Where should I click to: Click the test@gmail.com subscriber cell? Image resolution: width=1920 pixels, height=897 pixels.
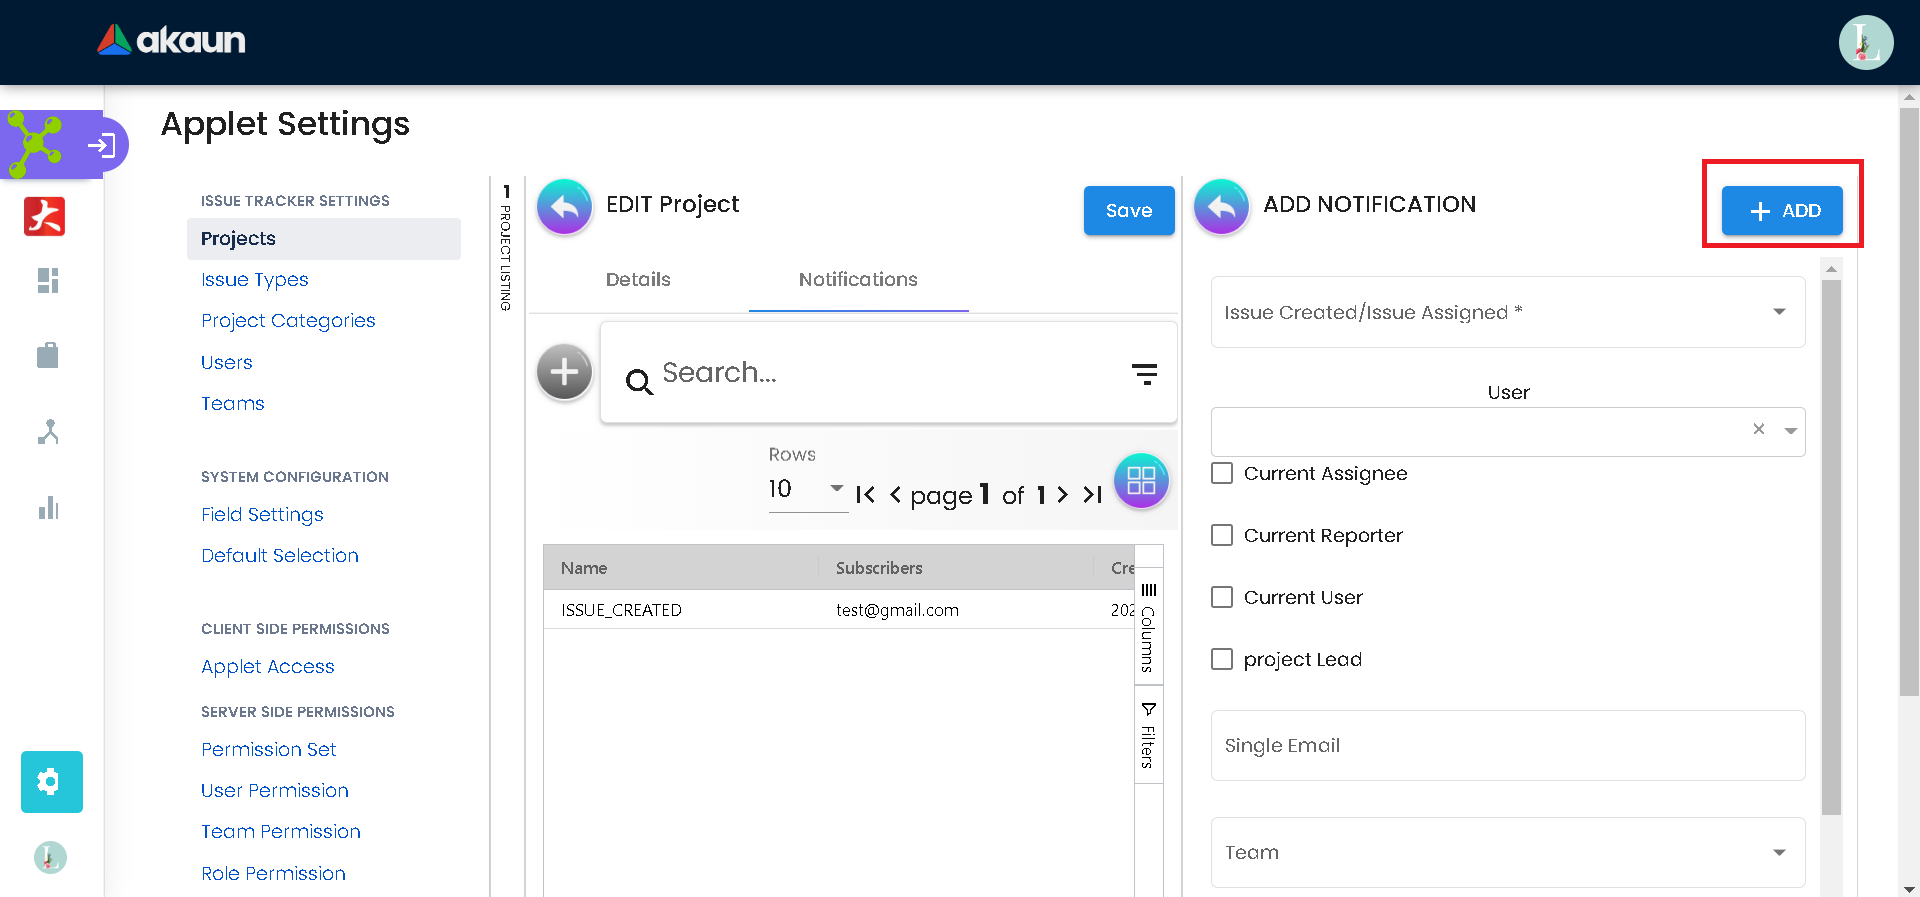point(897,610)
